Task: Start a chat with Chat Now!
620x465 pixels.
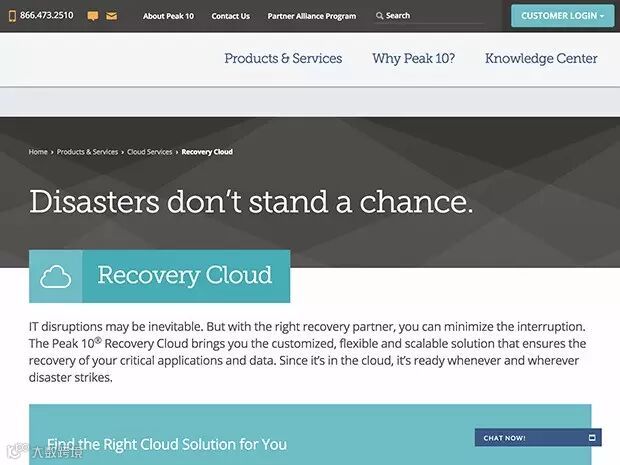Action: pos(538,437)
